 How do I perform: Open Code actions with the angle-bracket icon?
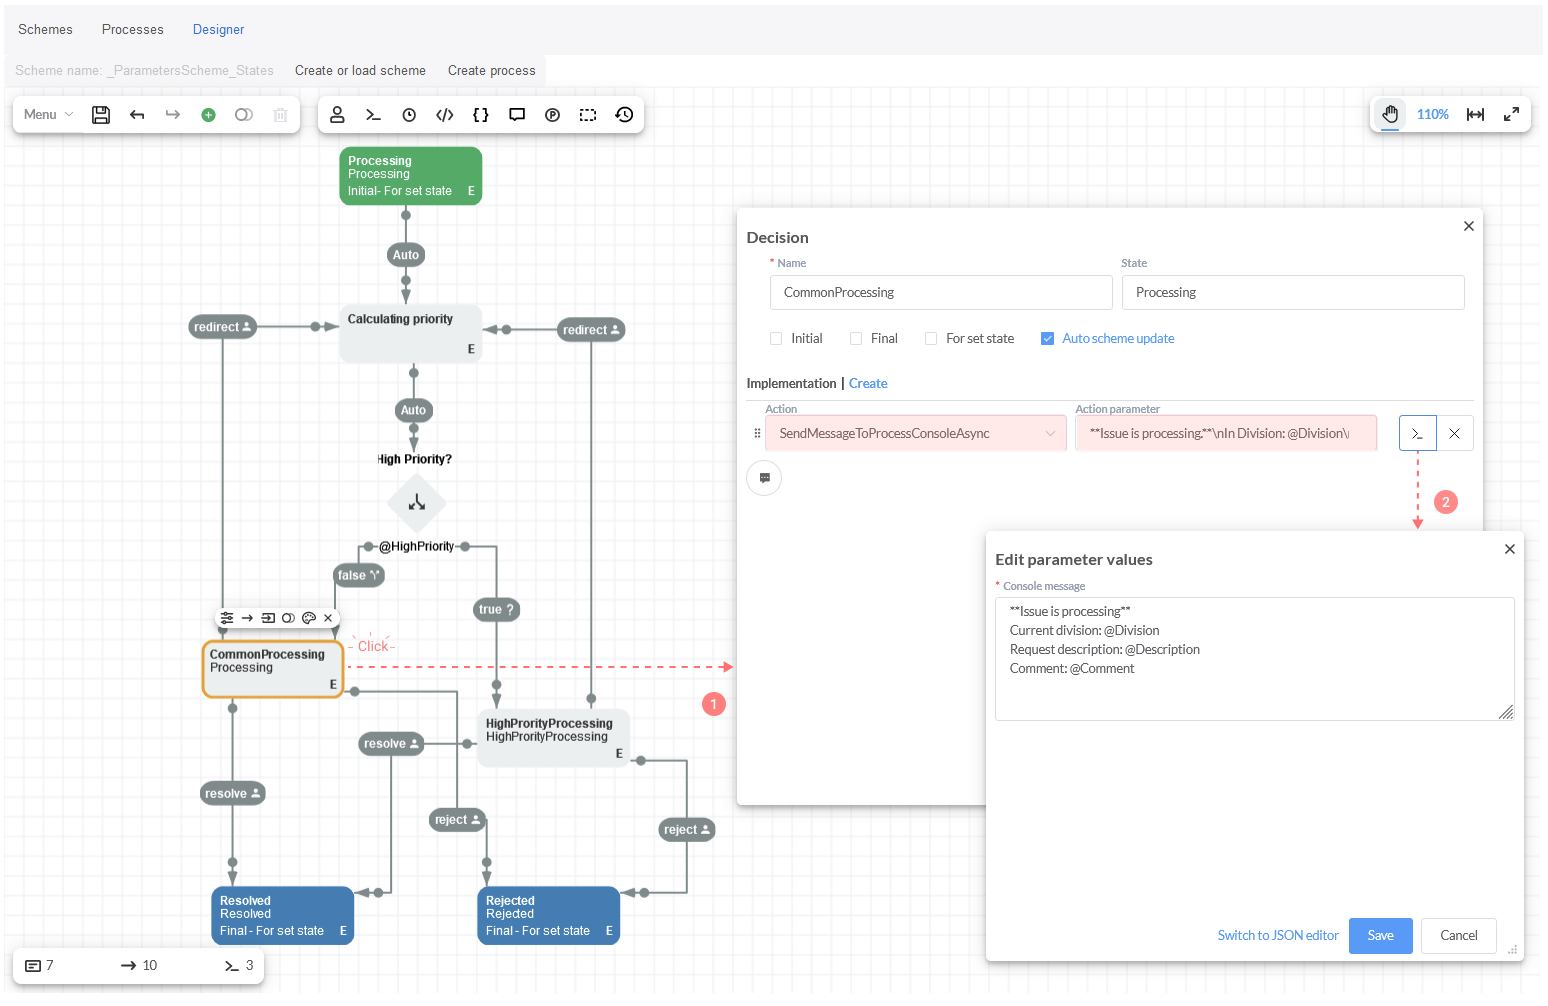click(x=445, y=115)
